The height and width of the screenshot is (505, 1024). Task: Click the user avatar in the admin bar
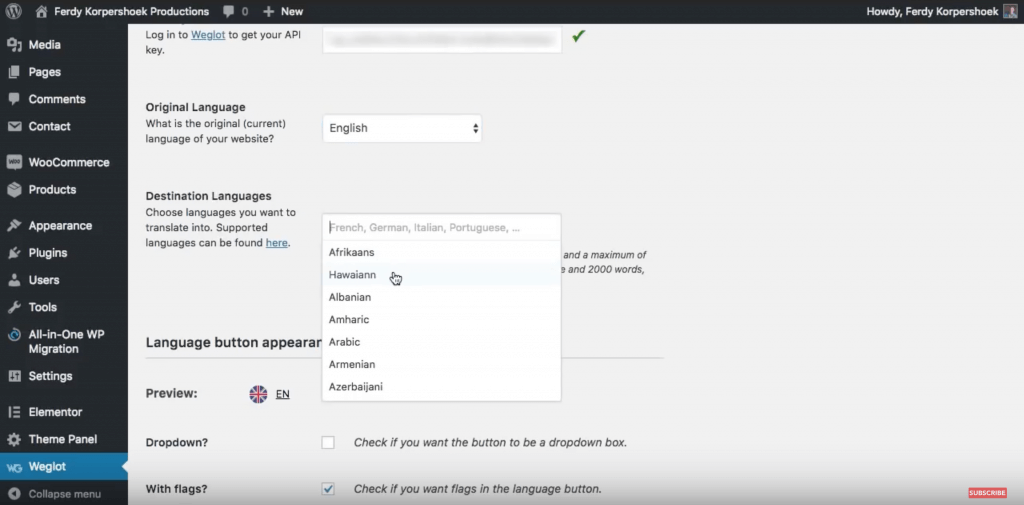1010,11
